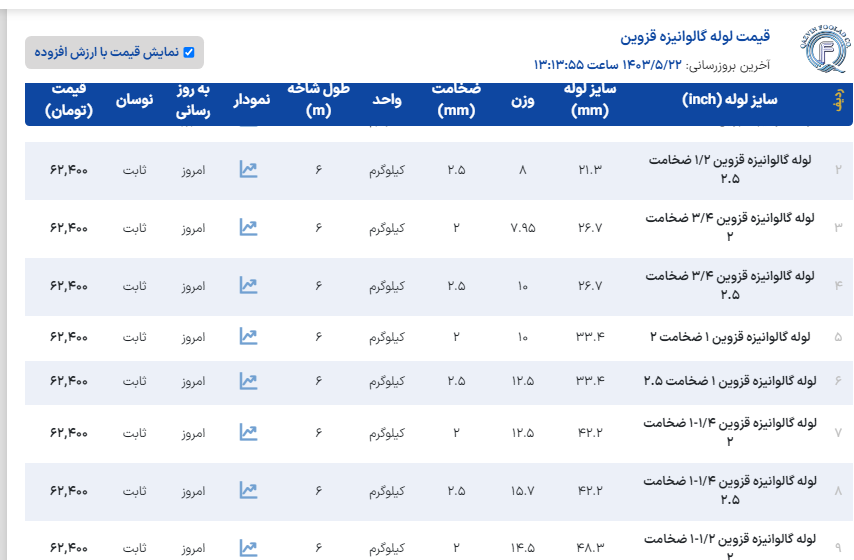854x560 pixels.
Task: Click the 62,400 price in row 3
Action: (x=69, y=228)
